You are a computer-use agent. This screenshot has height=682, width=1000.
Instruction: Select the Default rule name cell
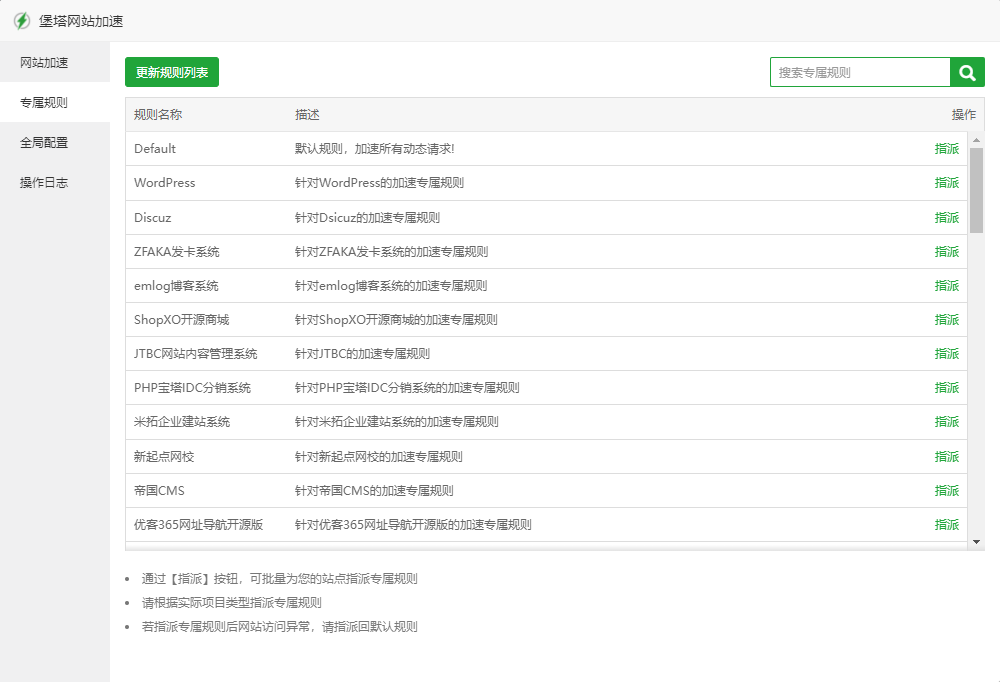pos(155,149)
